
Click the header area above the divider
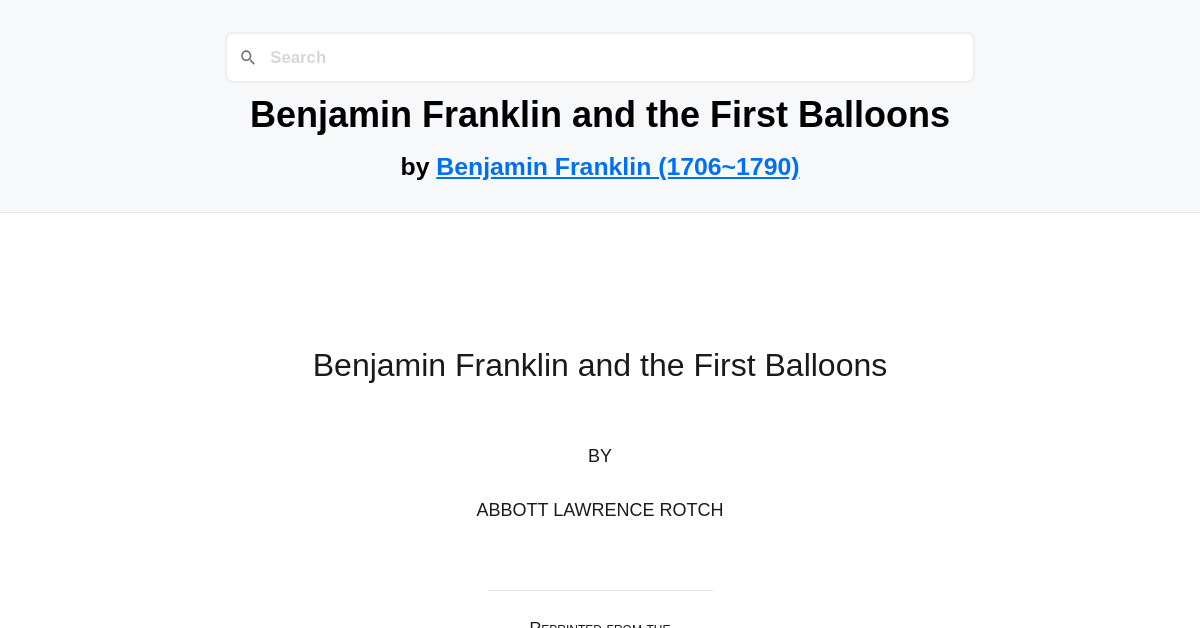coord(599,105)
